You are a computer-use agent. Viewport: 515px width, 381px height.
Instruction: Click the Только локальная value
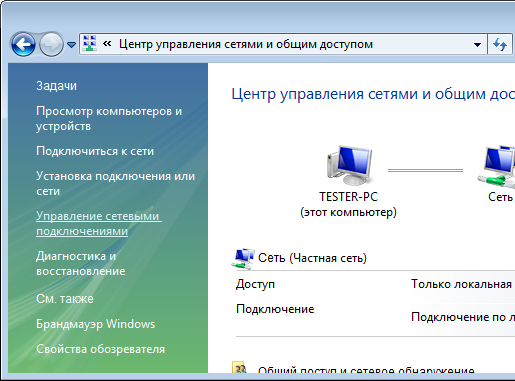(461, 284)
